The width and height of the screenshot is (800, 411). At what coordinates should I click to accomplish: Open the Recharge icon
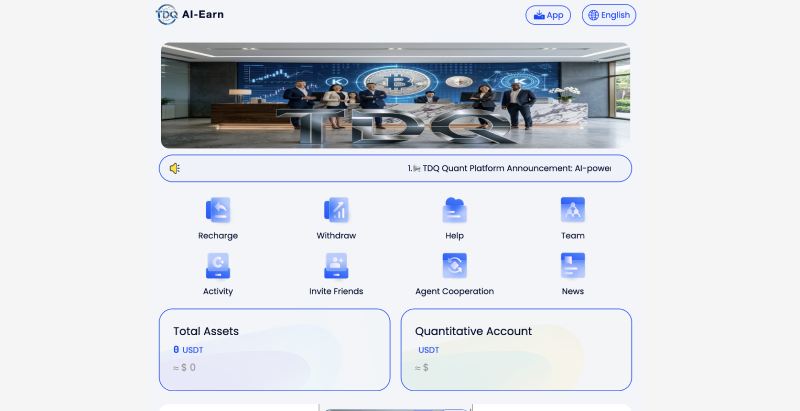[218, 210]
